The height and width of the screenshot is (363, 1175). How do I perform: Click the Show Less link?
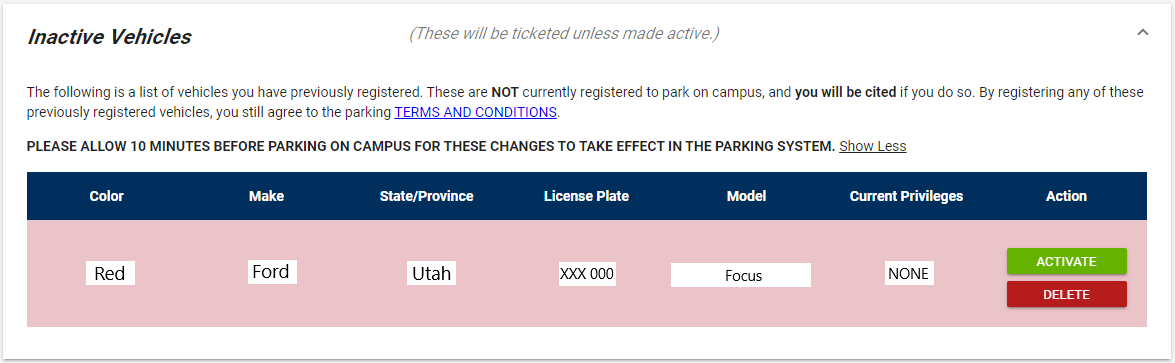tap(872, 146)
